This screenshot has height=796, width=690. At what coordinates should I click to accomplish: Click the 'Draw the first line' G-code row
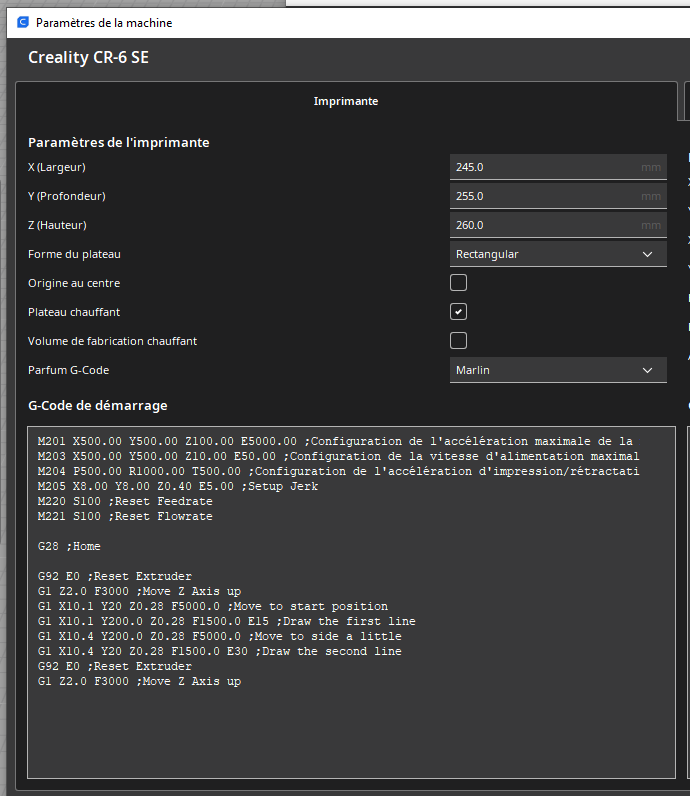(x=226, y=621)
